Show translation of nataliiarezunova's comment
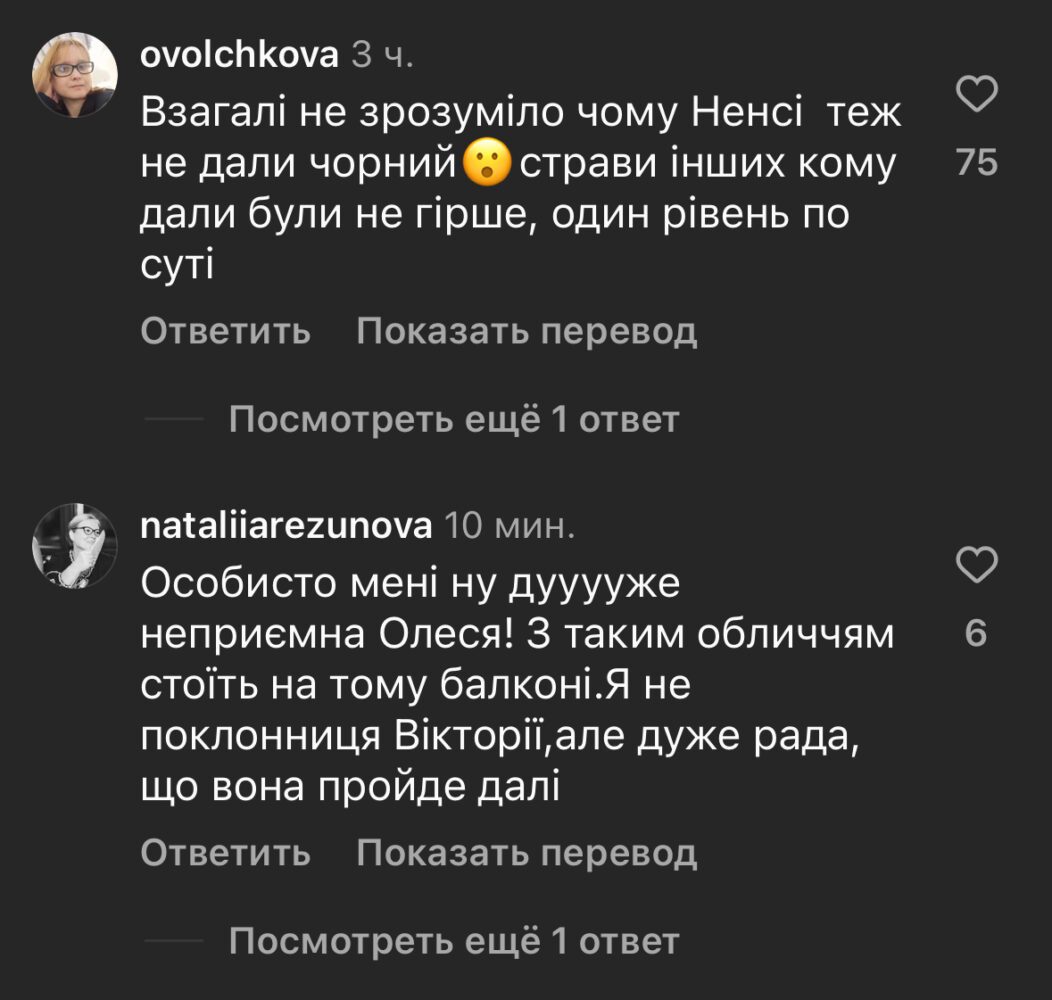 526,853
